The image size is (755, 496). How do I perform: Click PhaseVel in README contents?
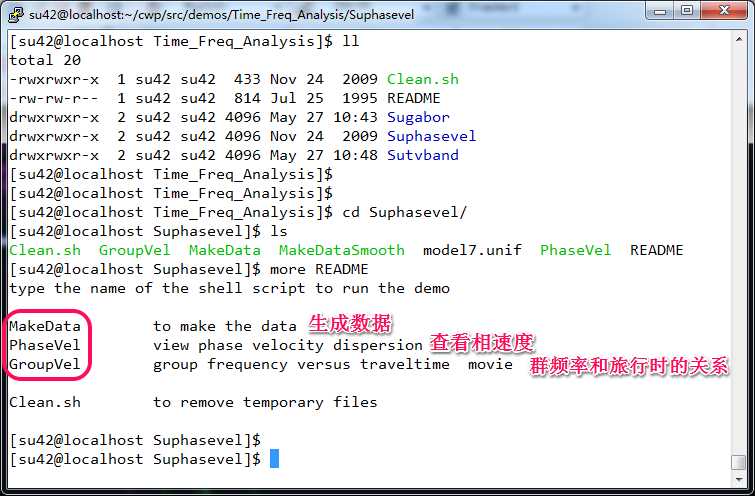(x=45, y=345)
